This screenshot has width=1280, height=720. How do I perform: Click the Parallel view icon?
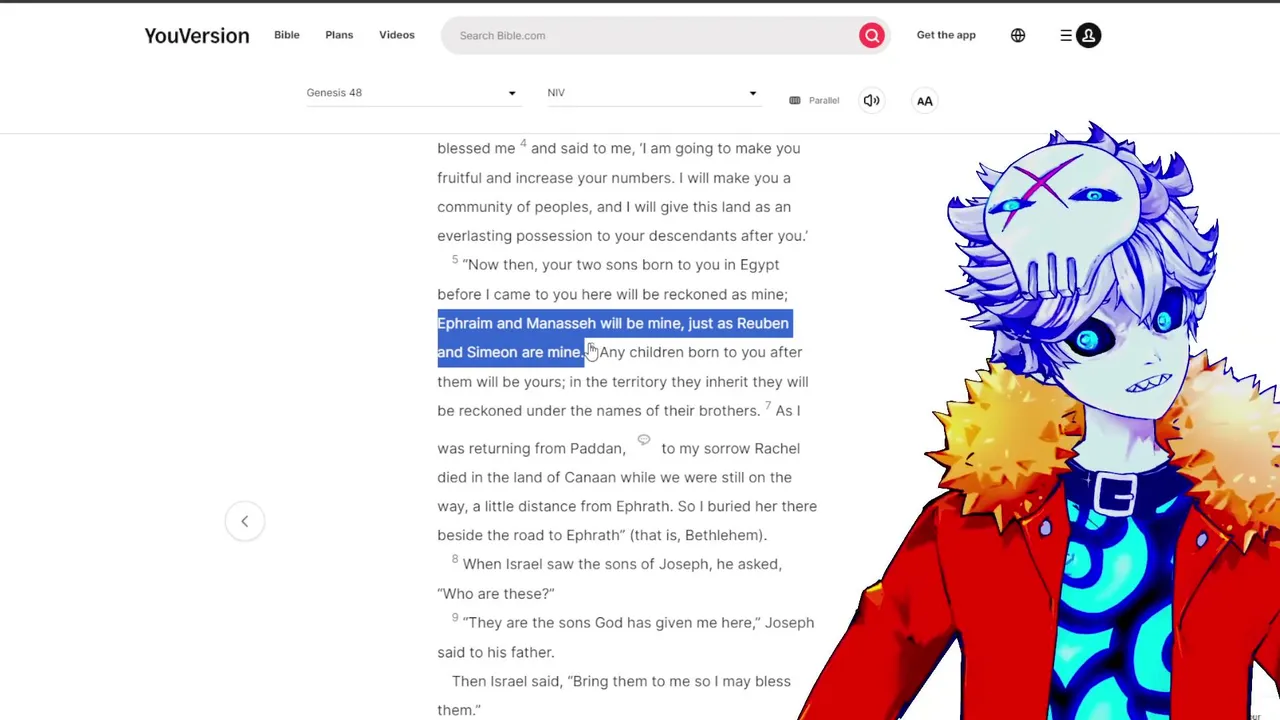tap(795, 100)
